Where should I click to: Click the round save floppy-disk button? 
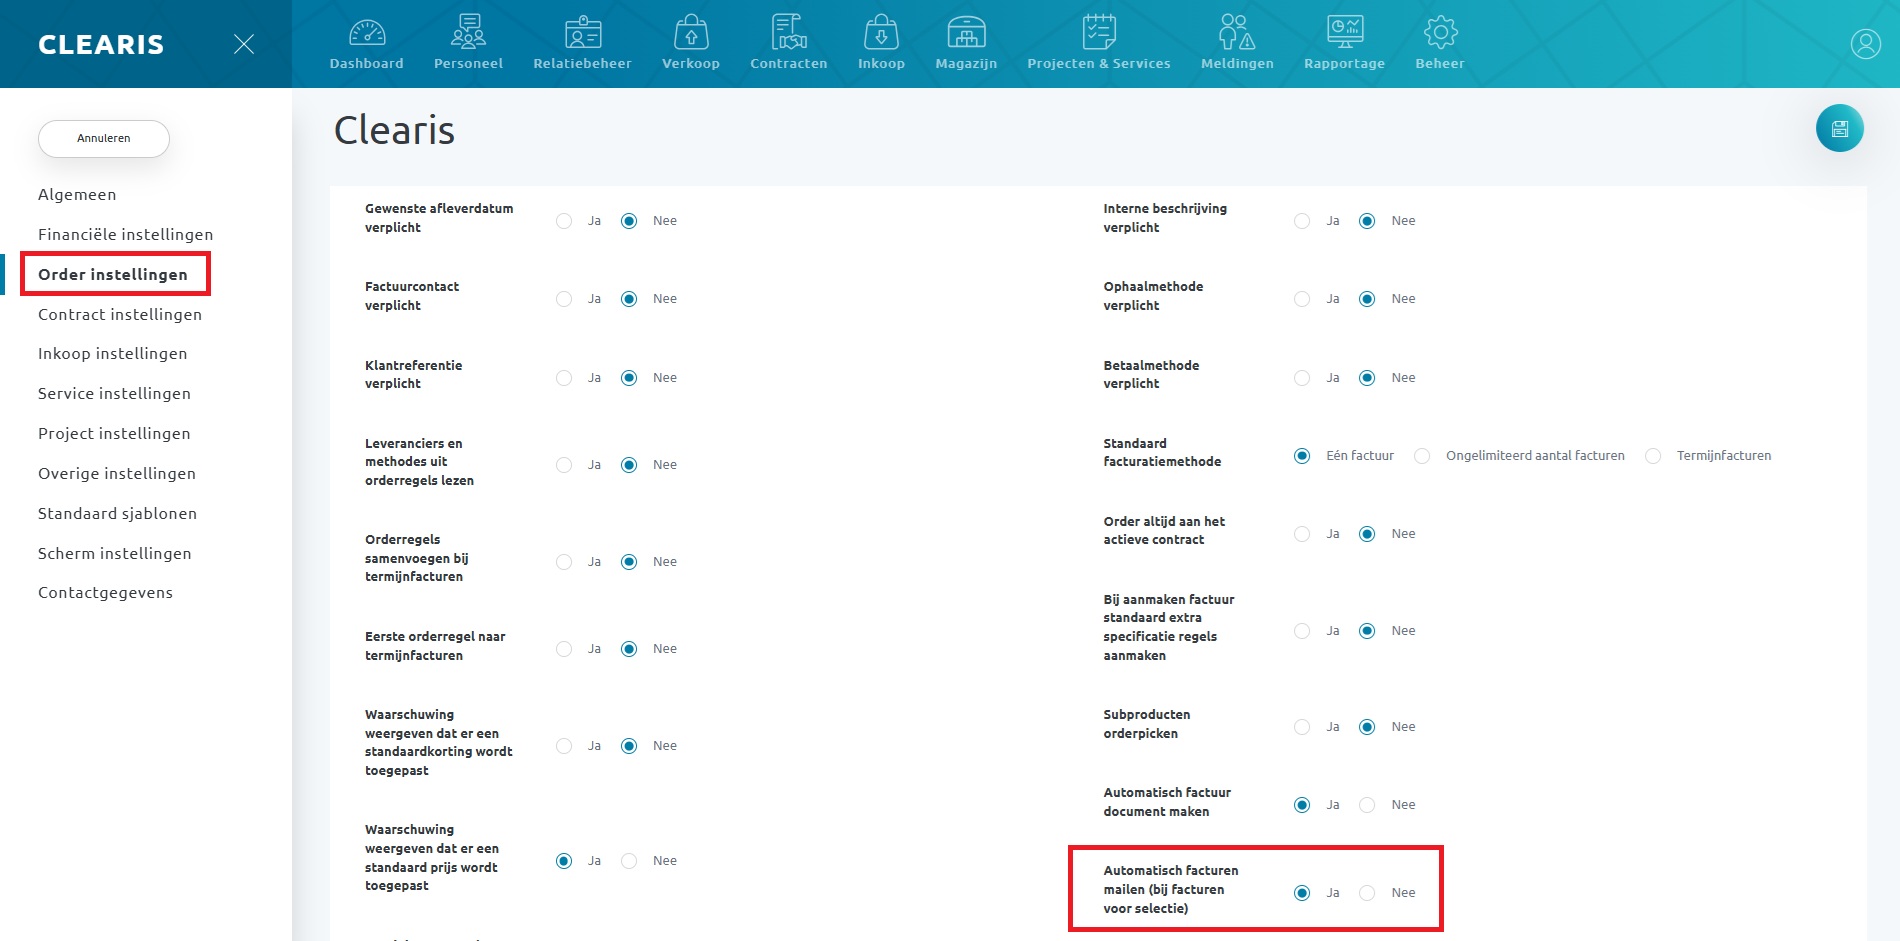[1839, 128]
